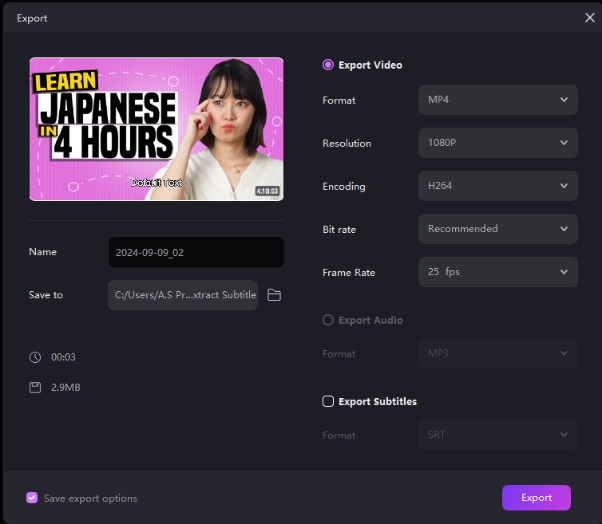
Task: Select the Export Video radio button
Action: (x=328, y=65)
